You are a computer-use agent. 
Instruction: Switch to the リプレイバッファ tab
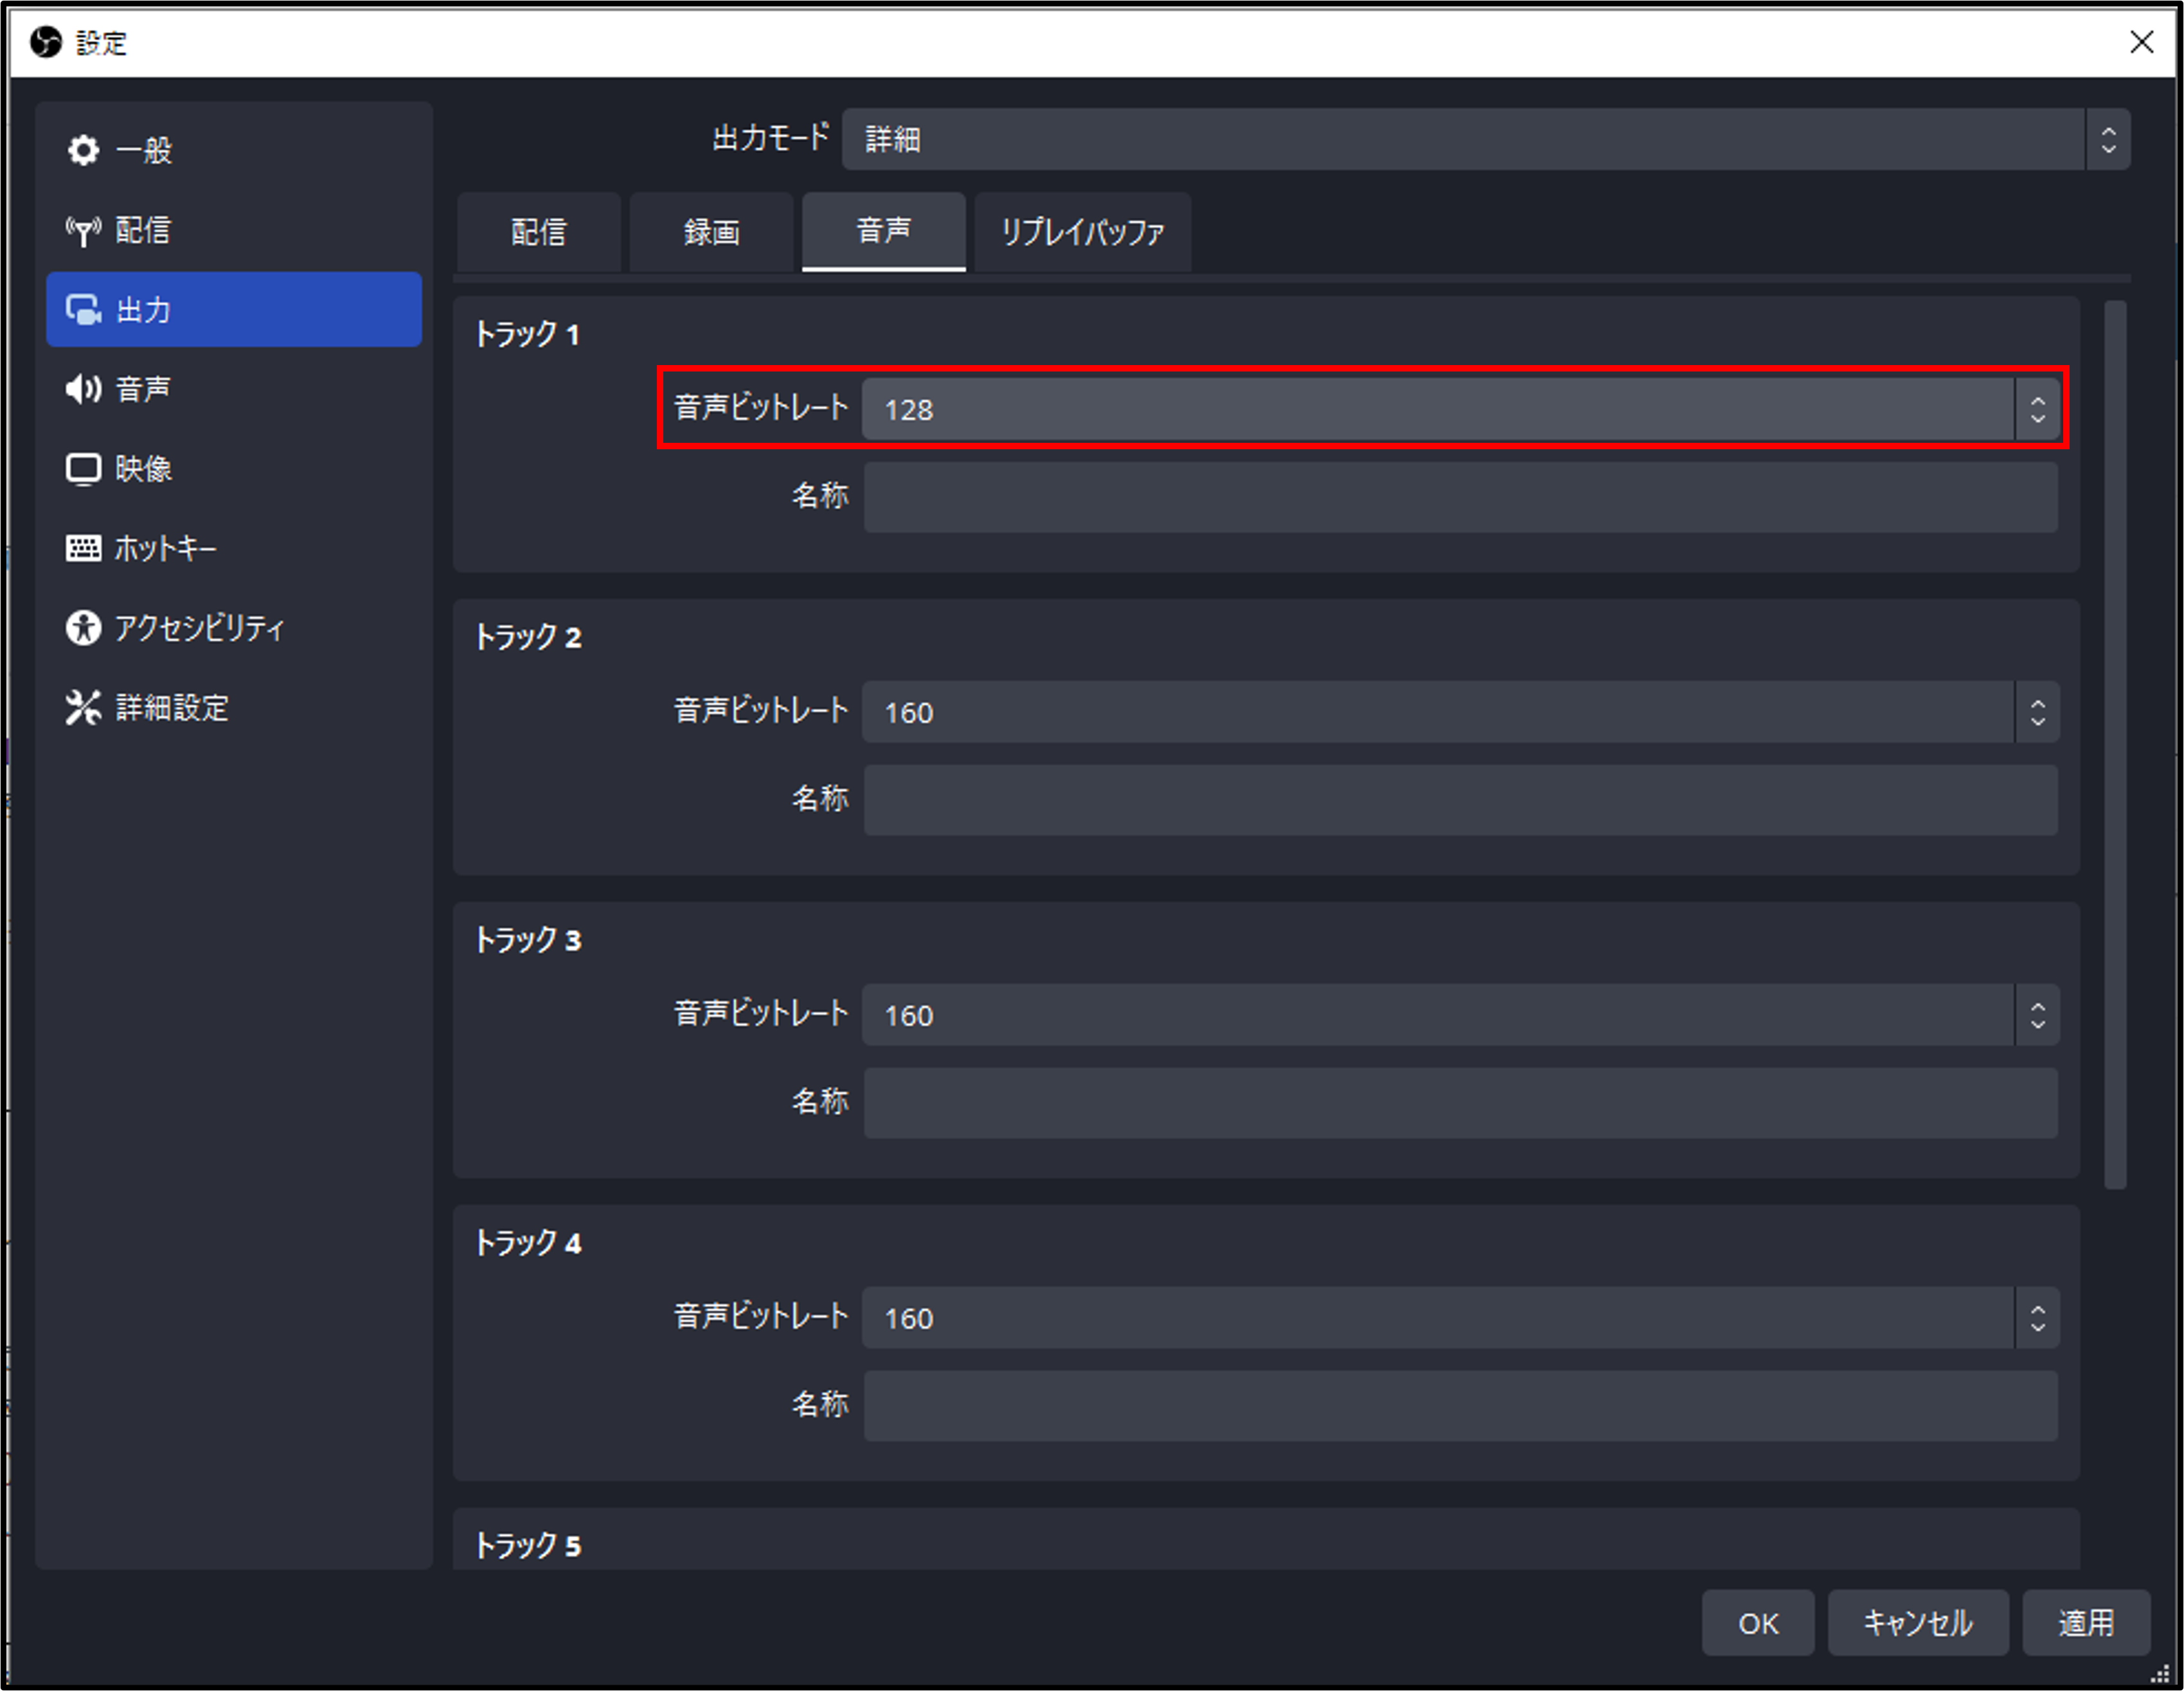[x=1082, y=232]
